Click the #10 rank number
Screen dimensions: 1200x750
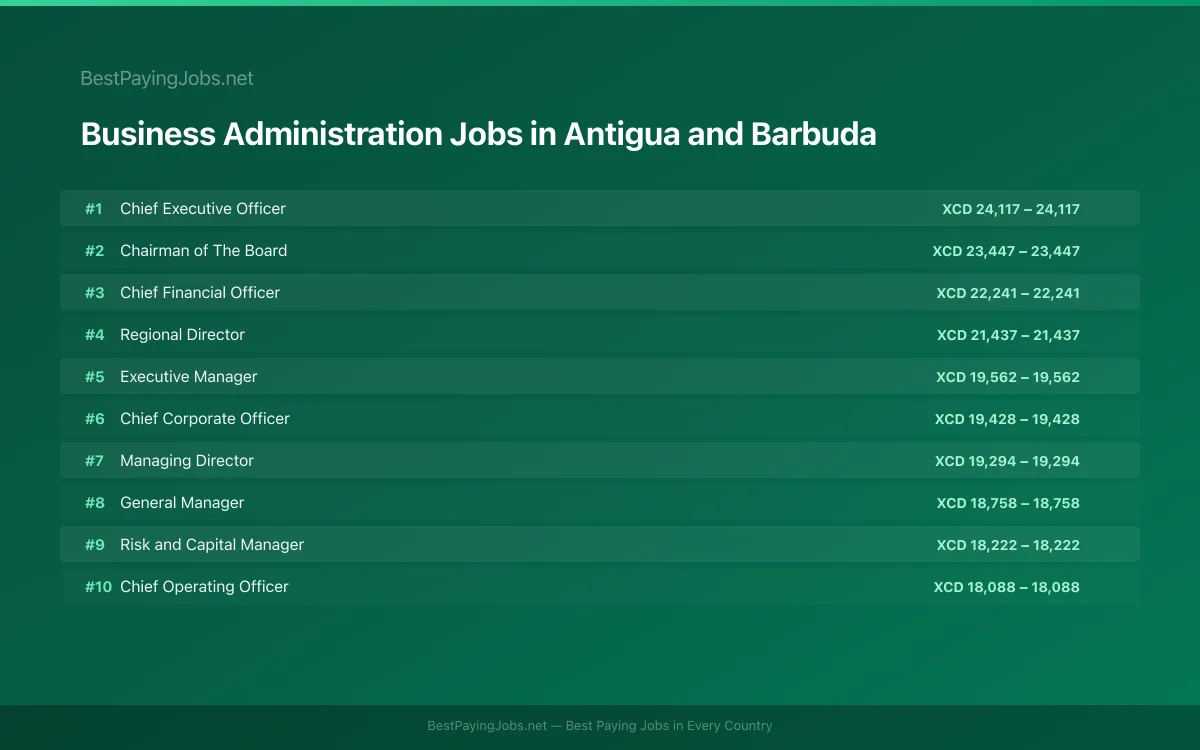click(98, 587)
